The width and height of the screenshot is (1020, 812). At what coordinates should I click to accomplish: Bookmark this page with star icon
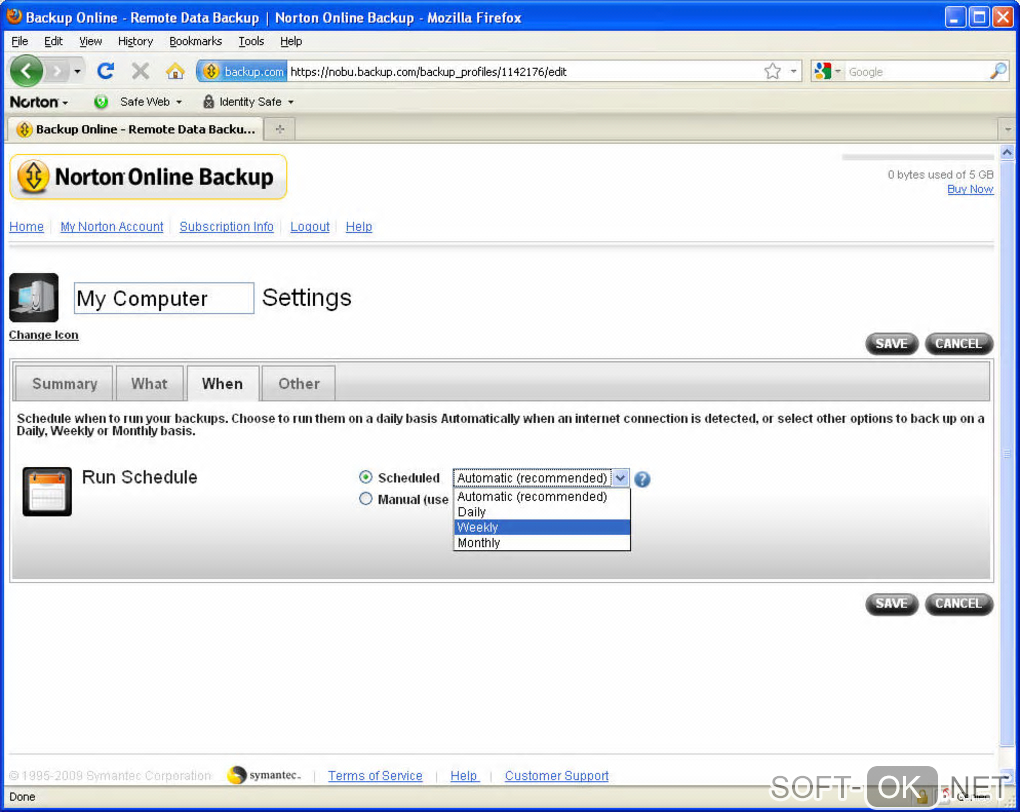click(x=772, y=72)
